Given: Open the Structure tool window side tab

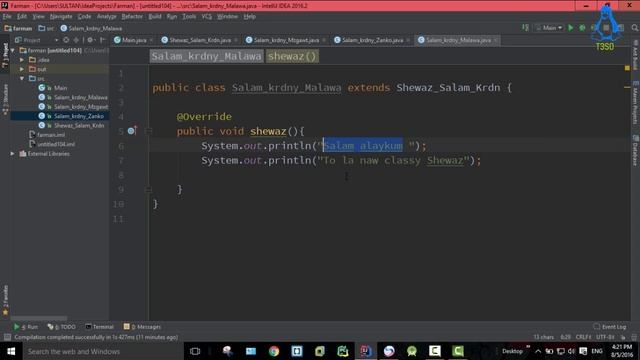Looking at the screenshot, I should coord(5,99).
